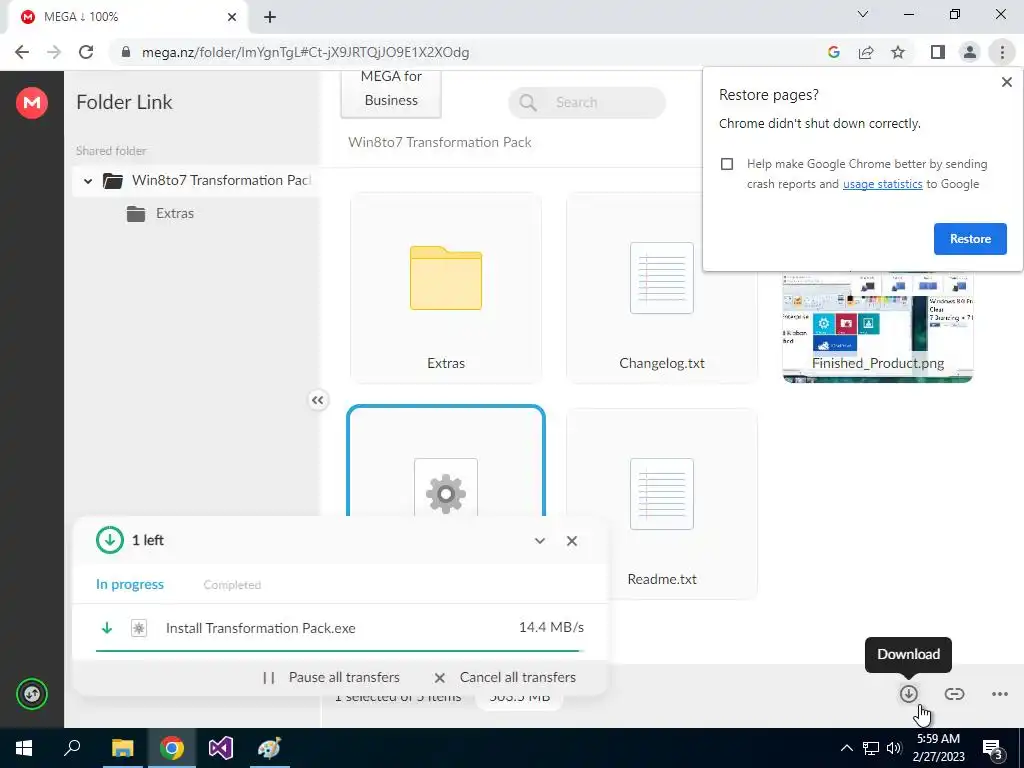
Task: Click Cancel all transfers
Action: (505, 677)
